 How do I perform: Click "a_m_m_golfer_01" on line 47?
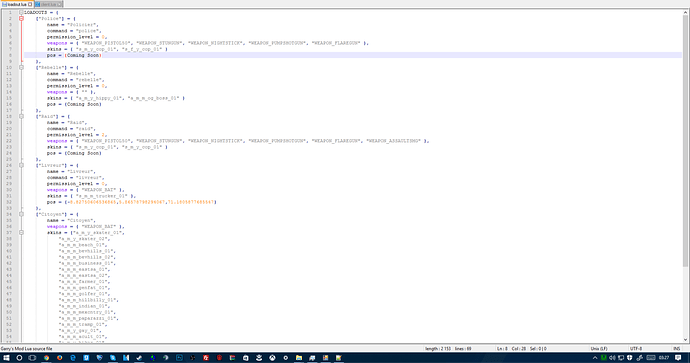pyautogui.click(x=84, y=293)
